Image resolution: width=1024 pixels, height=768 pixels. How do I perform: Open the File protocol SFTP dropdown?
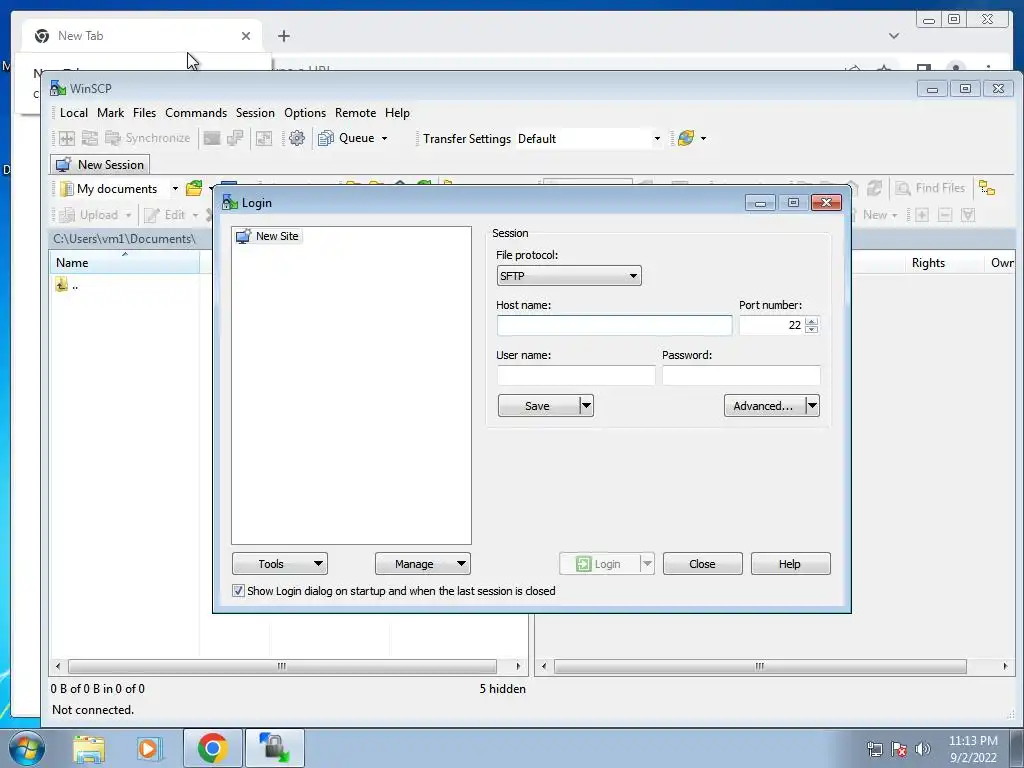pyautogui.click(x=569, y=276)
